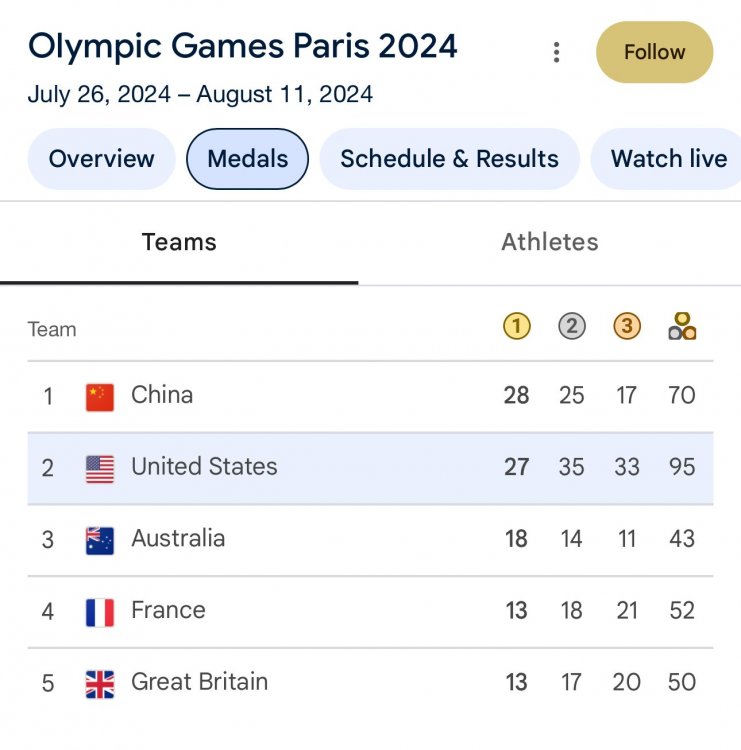The image size is (741, 750).
Task: Click the gold medal column icon
Action: (x=516, y=327)
